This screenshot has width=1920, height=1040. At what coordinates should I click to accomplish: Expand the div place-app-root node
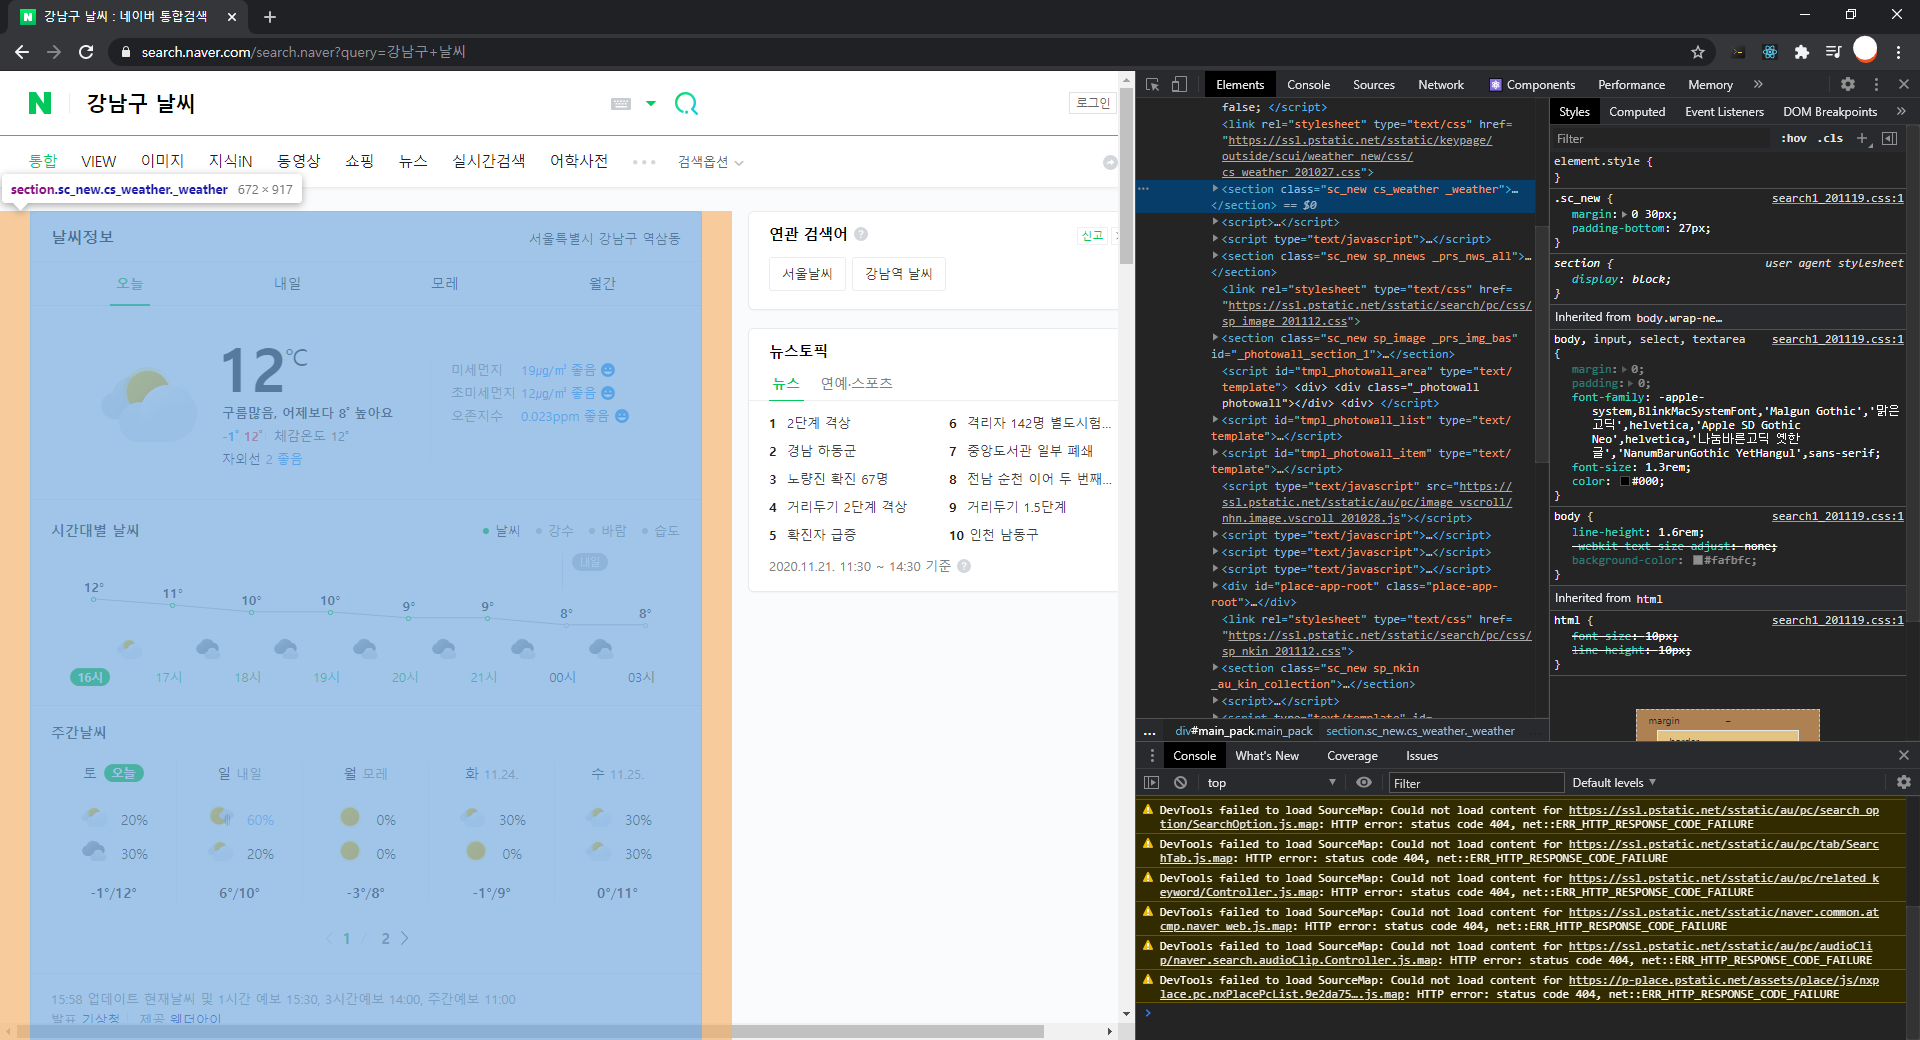coord(1215,586)
